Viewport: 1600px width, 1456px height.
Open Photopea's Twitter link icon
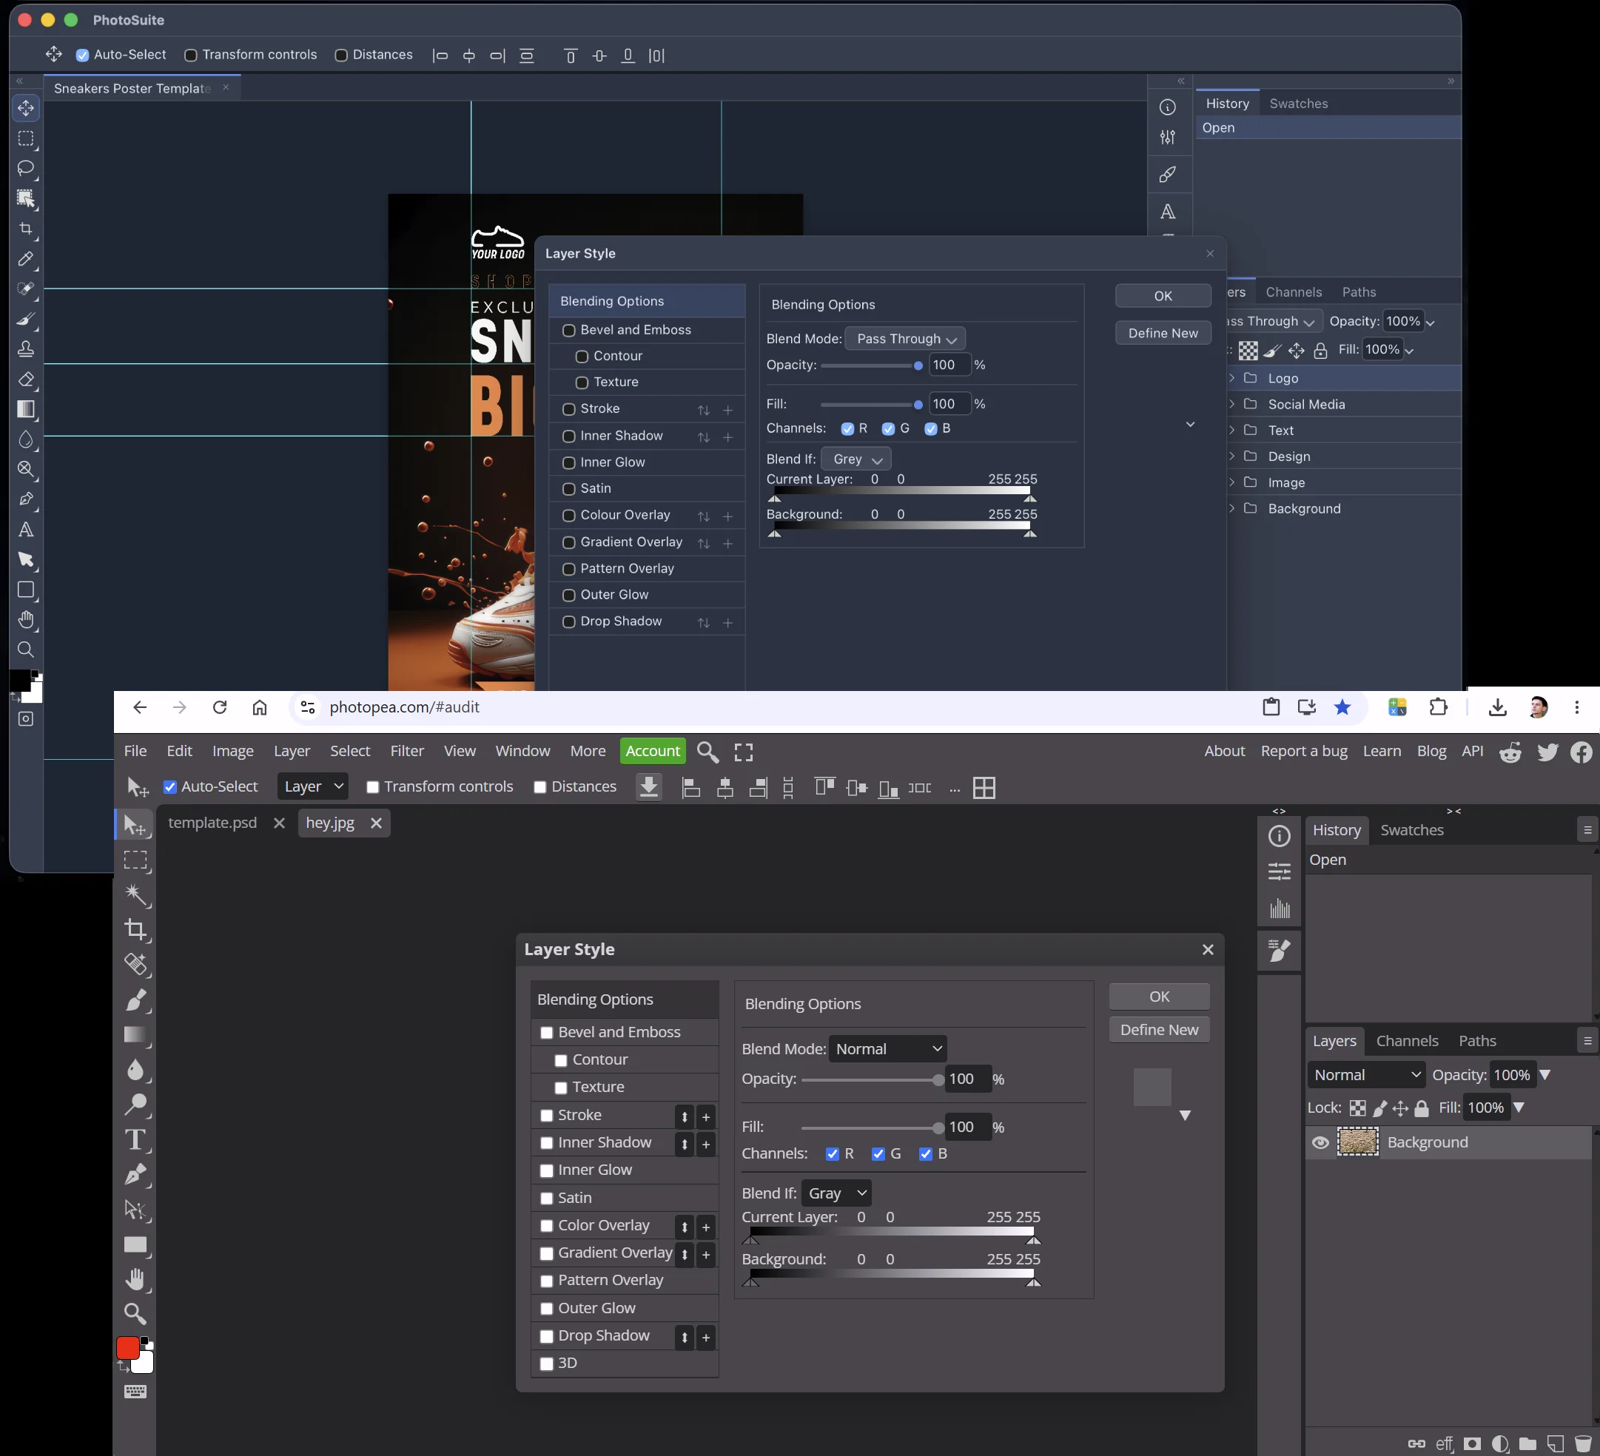pos(1547,752)
